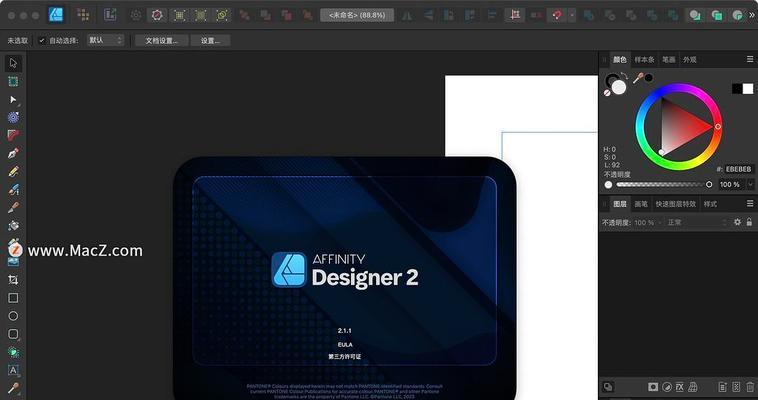This screenshot has width=758, height=400.
Task: Open the 默认 auto-select dropdown
Action: coord(105,41)
